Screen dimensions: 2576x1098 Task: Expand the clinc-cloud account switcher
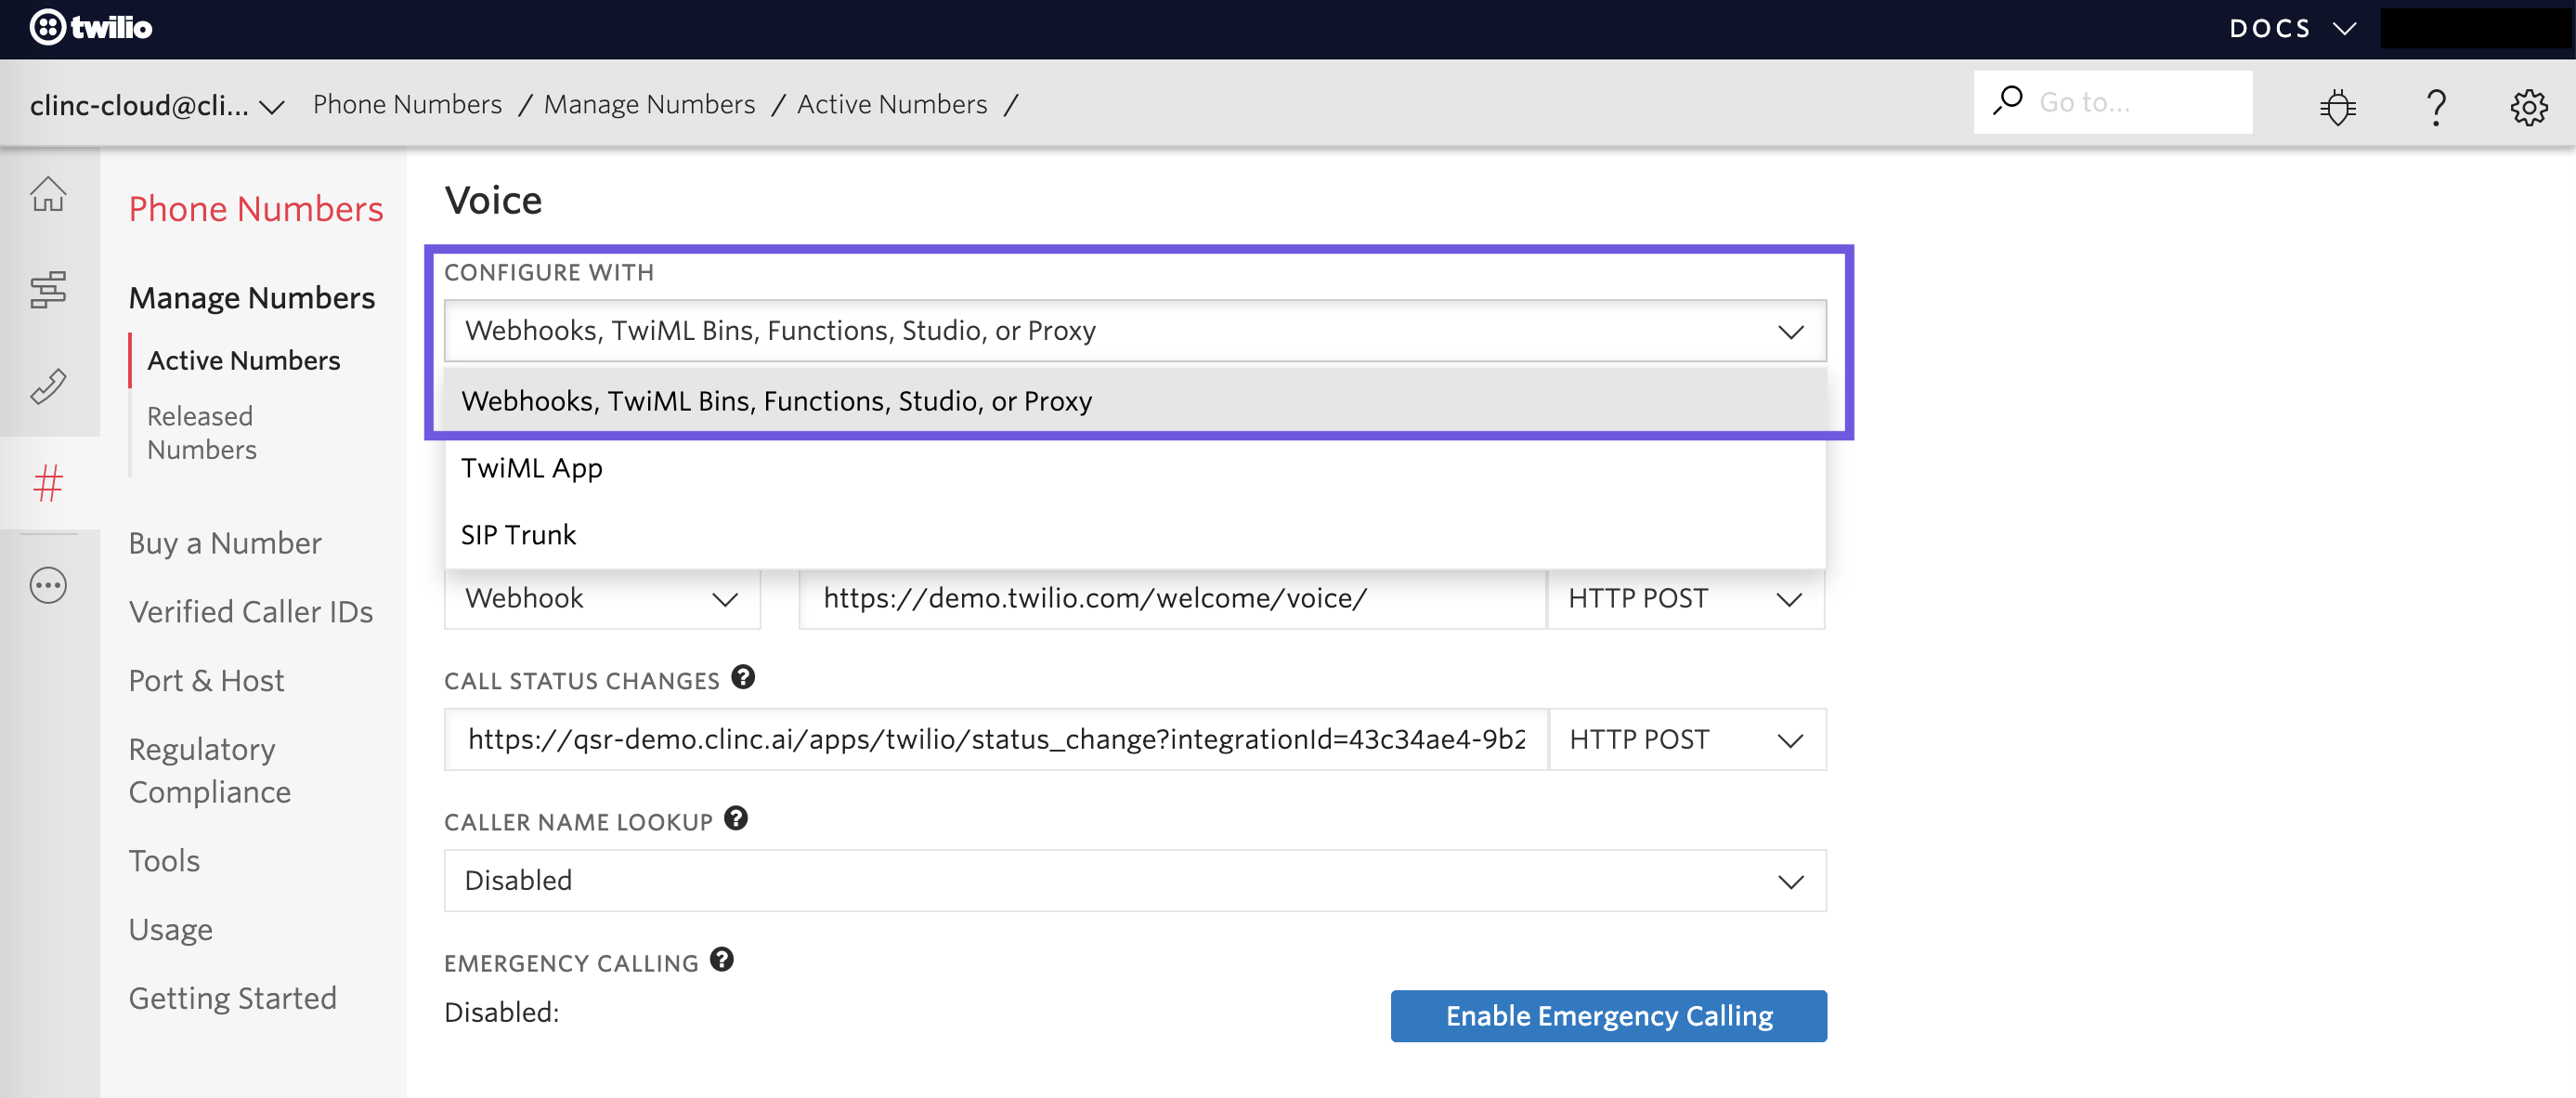pos(157,105)
